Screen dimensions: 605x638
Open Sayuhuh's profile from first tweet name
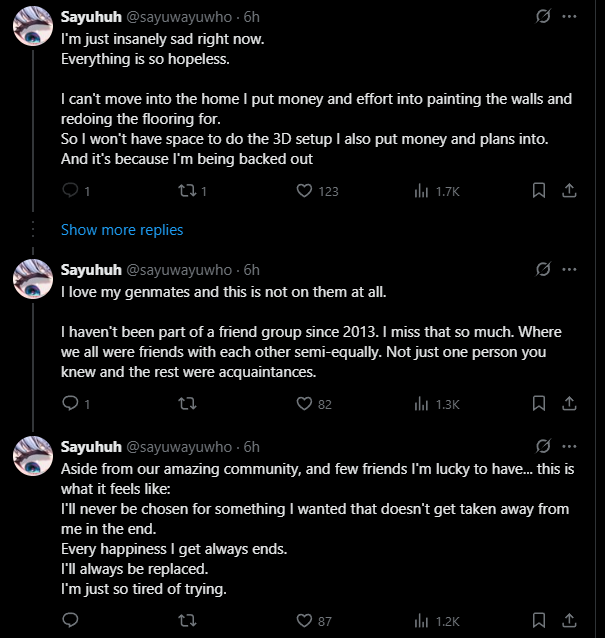(90, 17)
